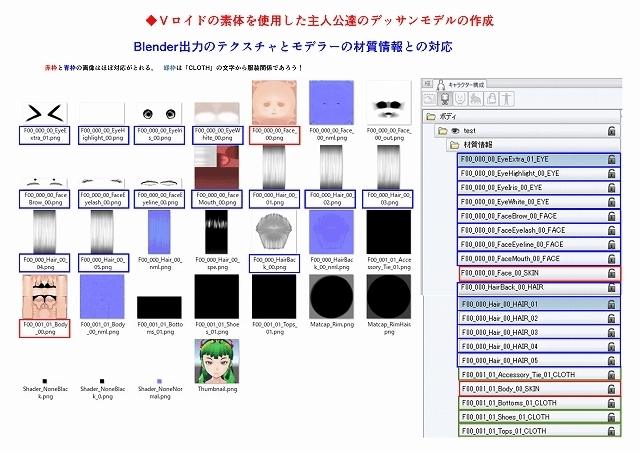The image size is (640, 453).
Task: Toggle the eye visibility icon on test row
Action: [455, 131]
